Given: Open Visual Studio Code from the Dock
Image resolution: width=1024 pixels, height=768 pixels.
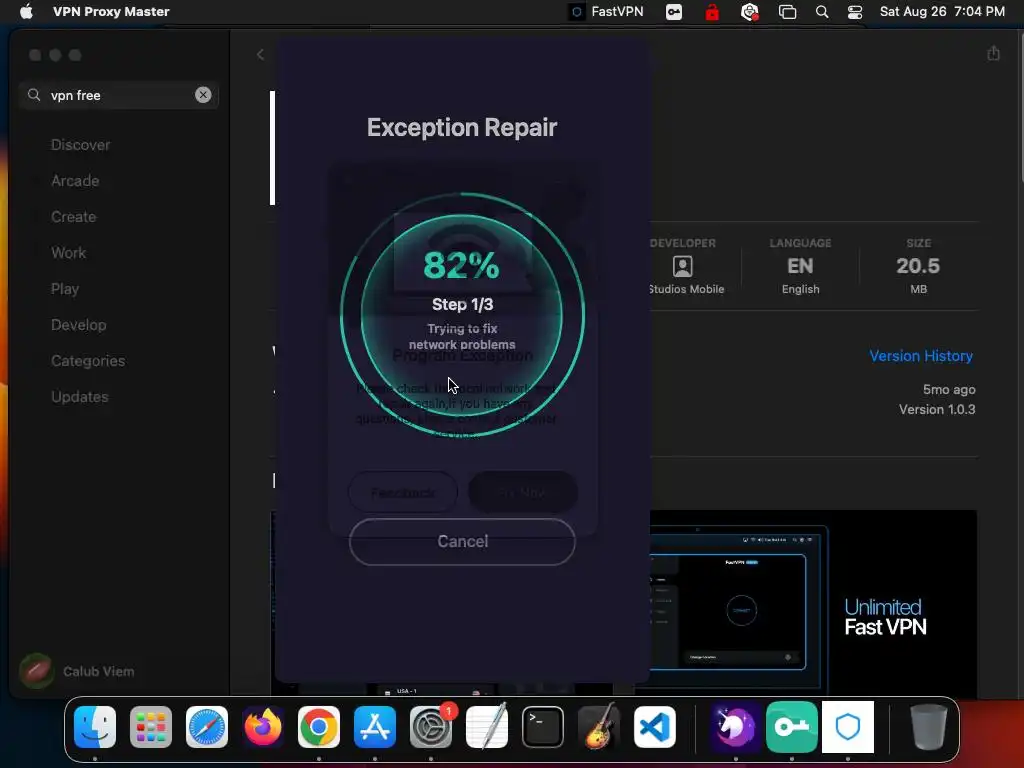Looking at the screenshot, I should pos(655,727).
